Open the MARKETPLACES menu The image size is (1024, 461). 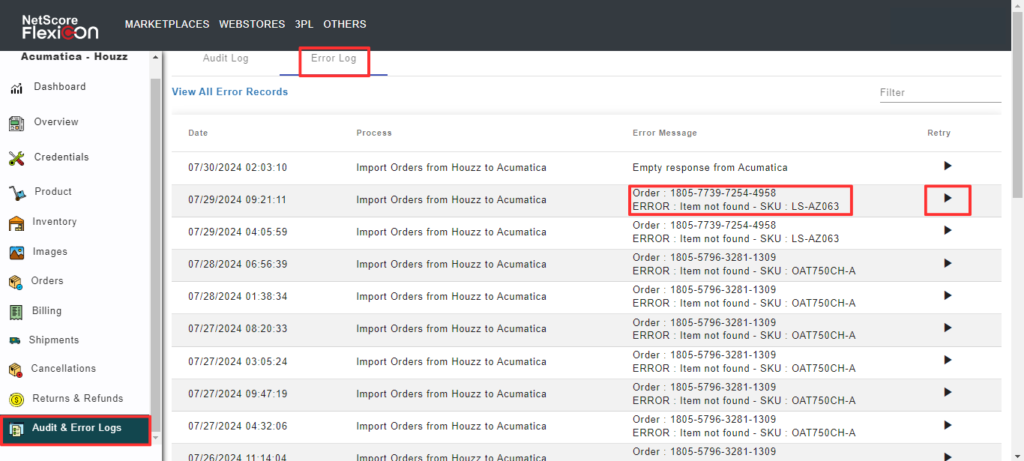click(165, 24)
